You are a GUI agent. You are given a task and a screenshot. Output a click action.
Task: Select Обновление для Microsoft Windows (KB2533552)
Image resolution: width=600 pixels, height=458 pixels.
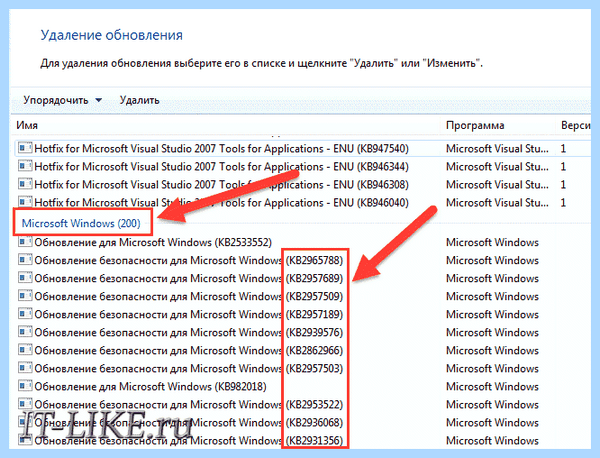(x=153, y=242)
